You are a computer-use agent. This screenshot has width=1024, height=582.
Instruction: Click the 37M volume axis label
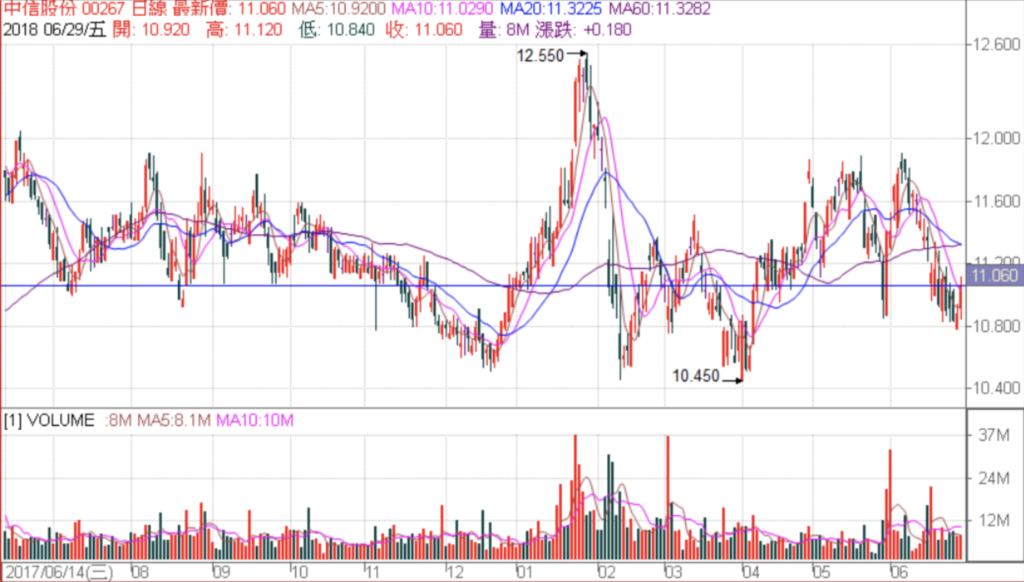click(994, 435)
